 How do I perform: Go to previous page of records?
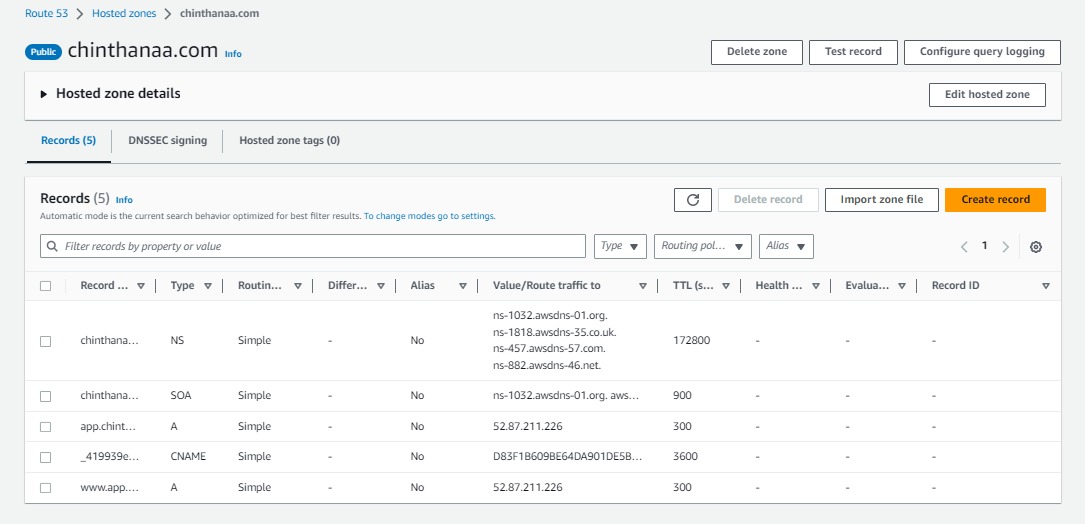click(x=964, y=247)
